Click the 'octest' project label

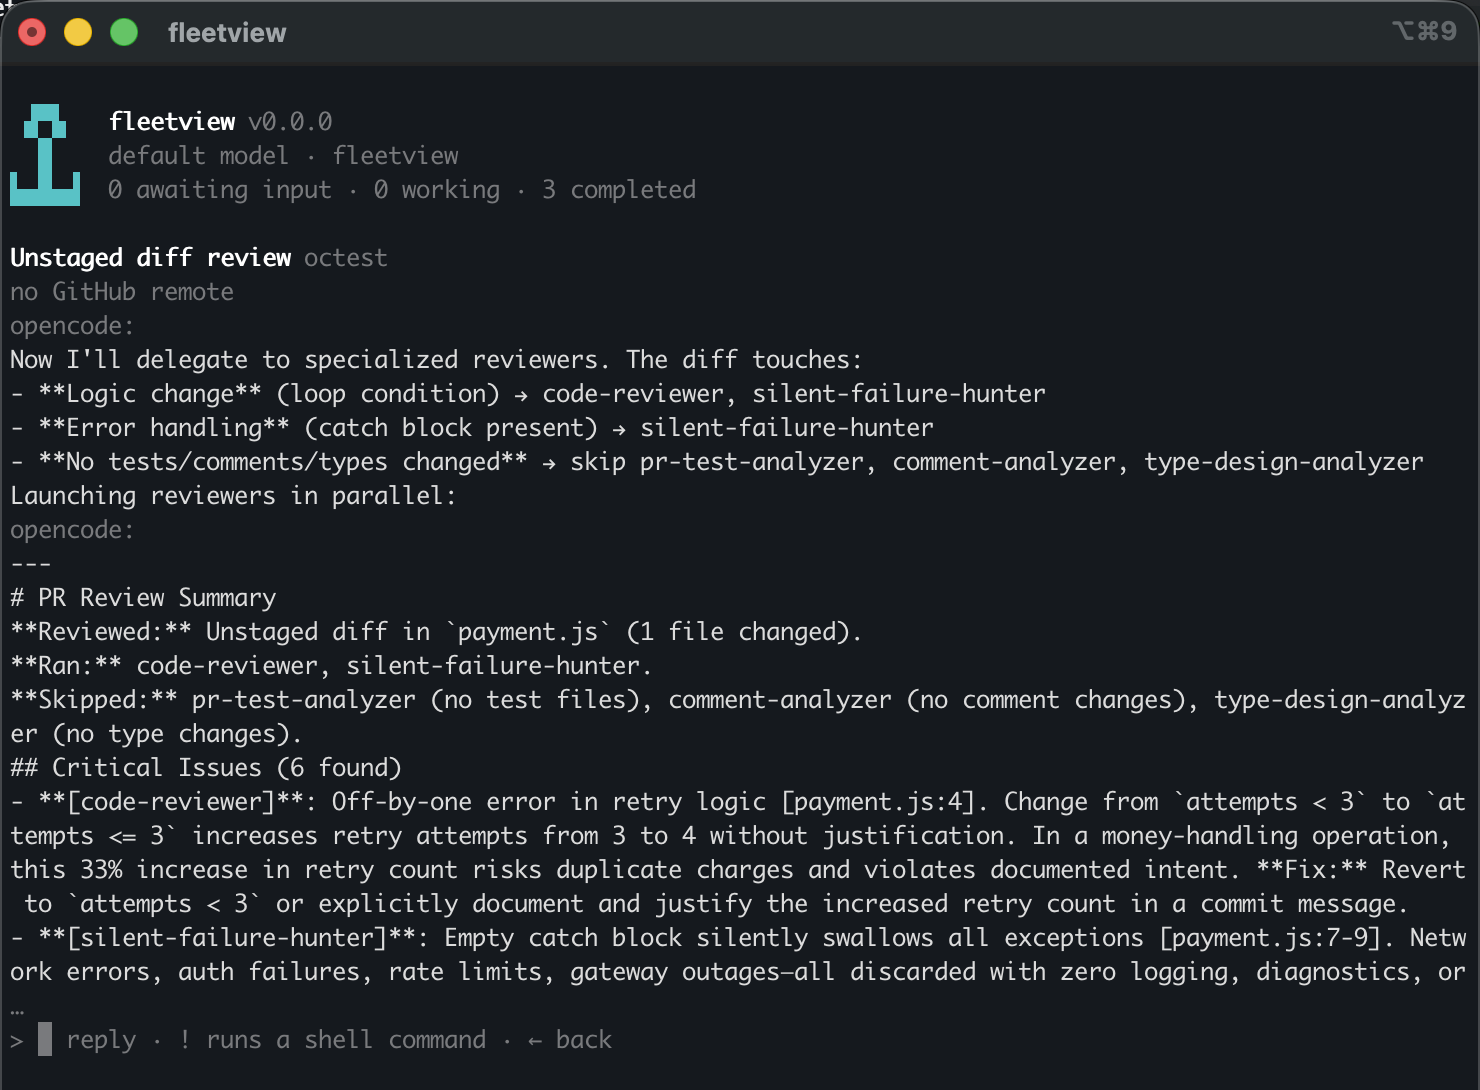[345, 258]
